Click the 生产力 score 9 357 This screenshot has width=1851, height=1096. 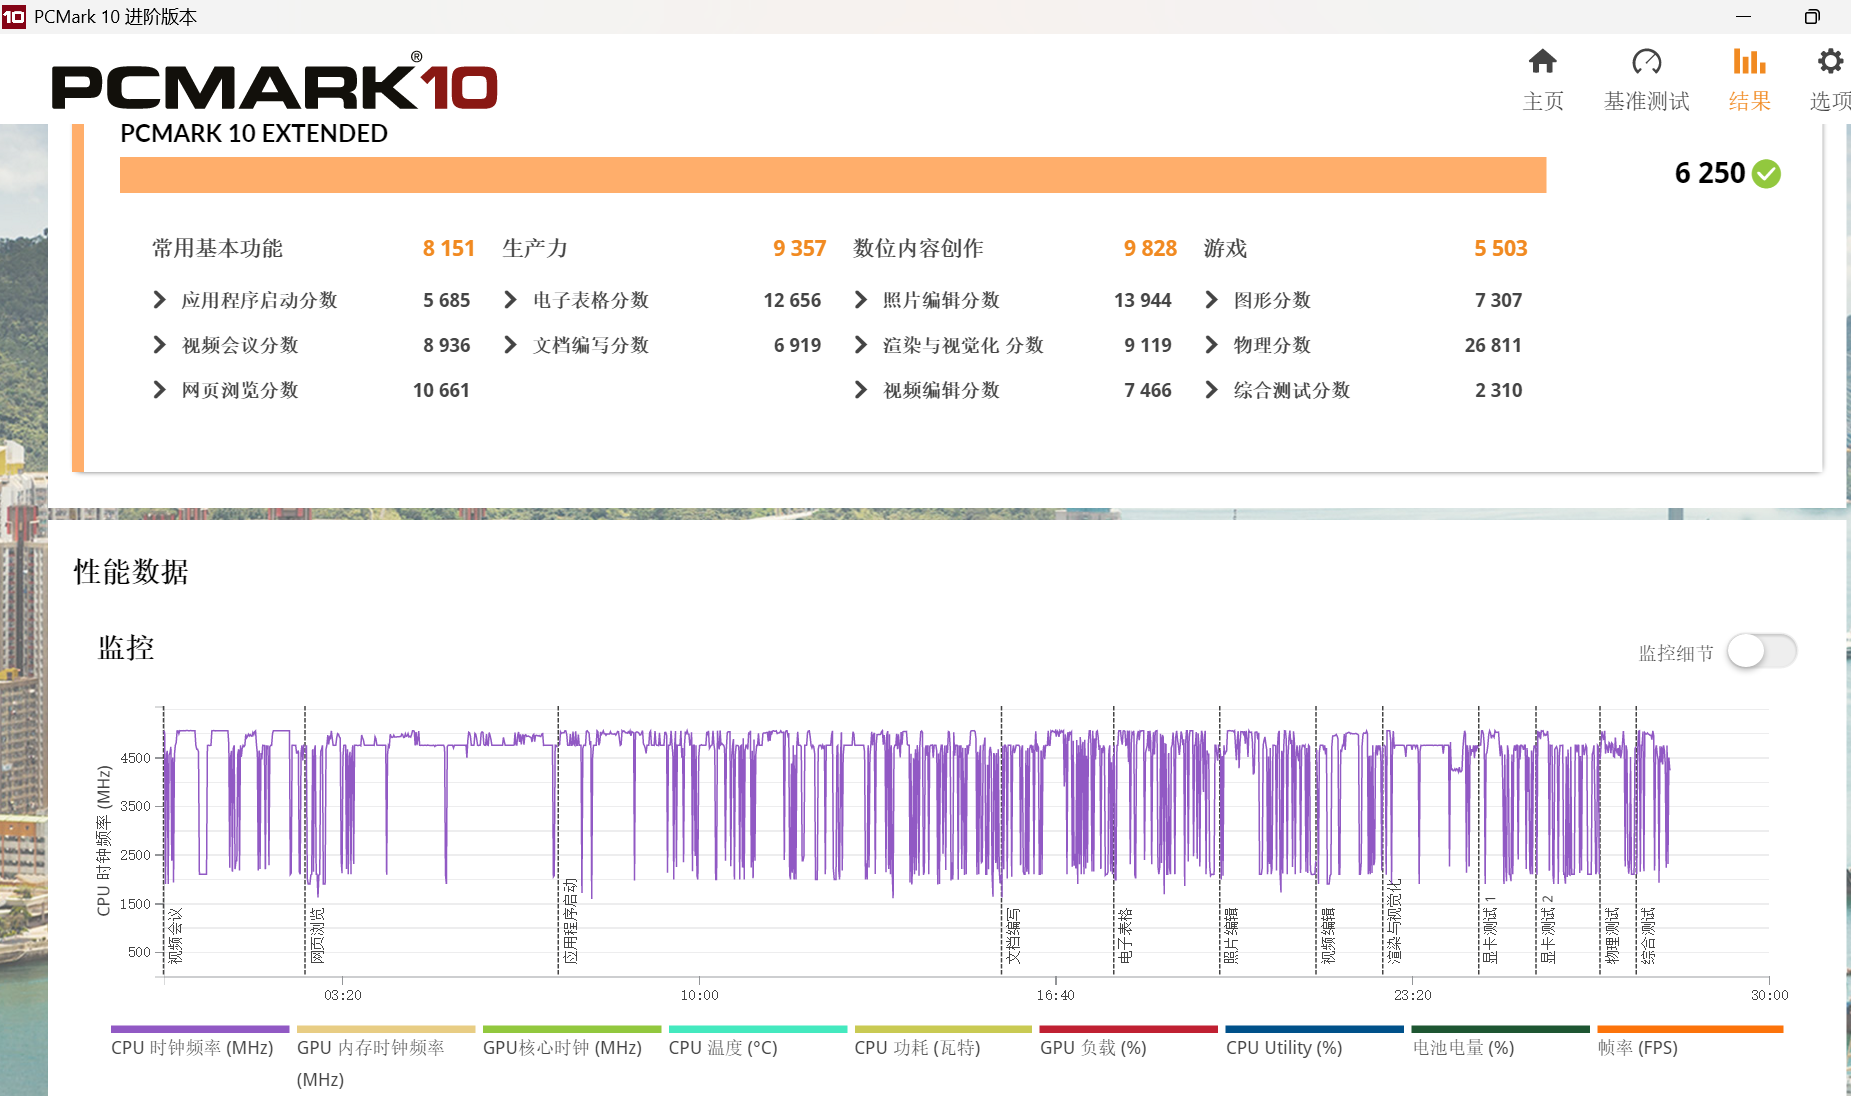pos(800,248)
